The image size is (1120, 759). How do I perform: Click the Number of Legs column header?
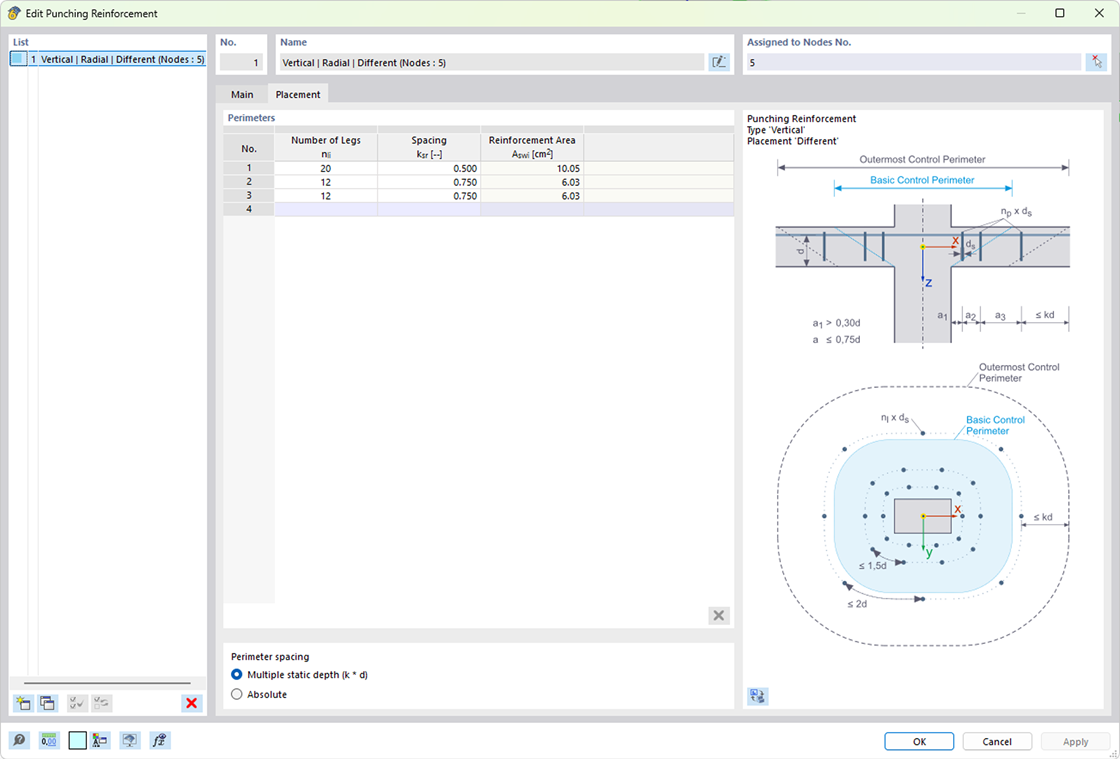pyautogui.click(x=326, y=147)
